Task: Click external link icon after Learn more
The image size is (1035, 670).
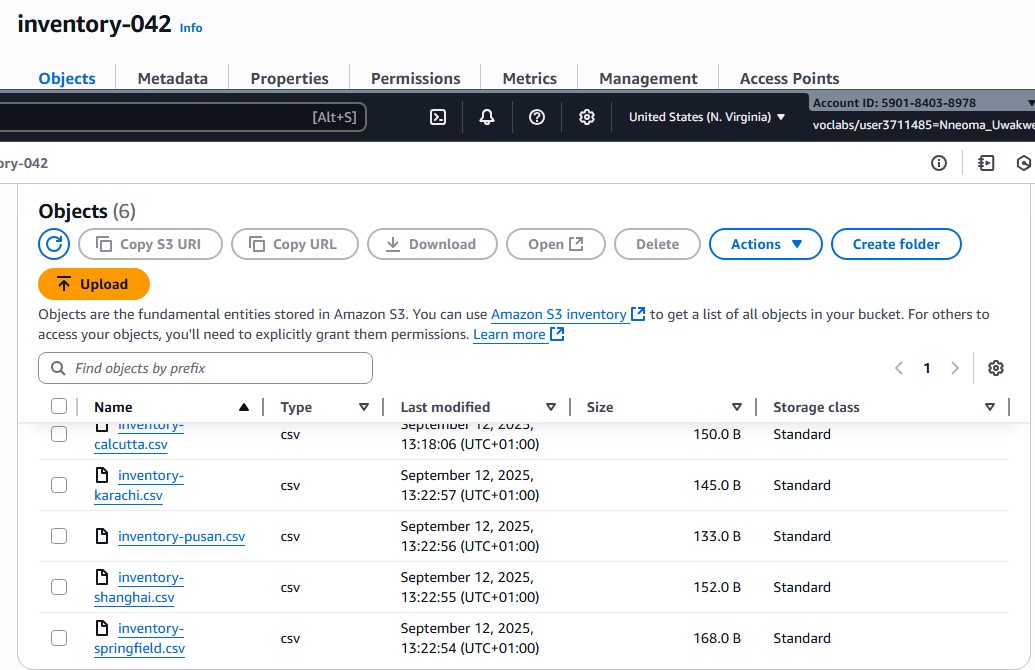Action: [x=557, y=334]
